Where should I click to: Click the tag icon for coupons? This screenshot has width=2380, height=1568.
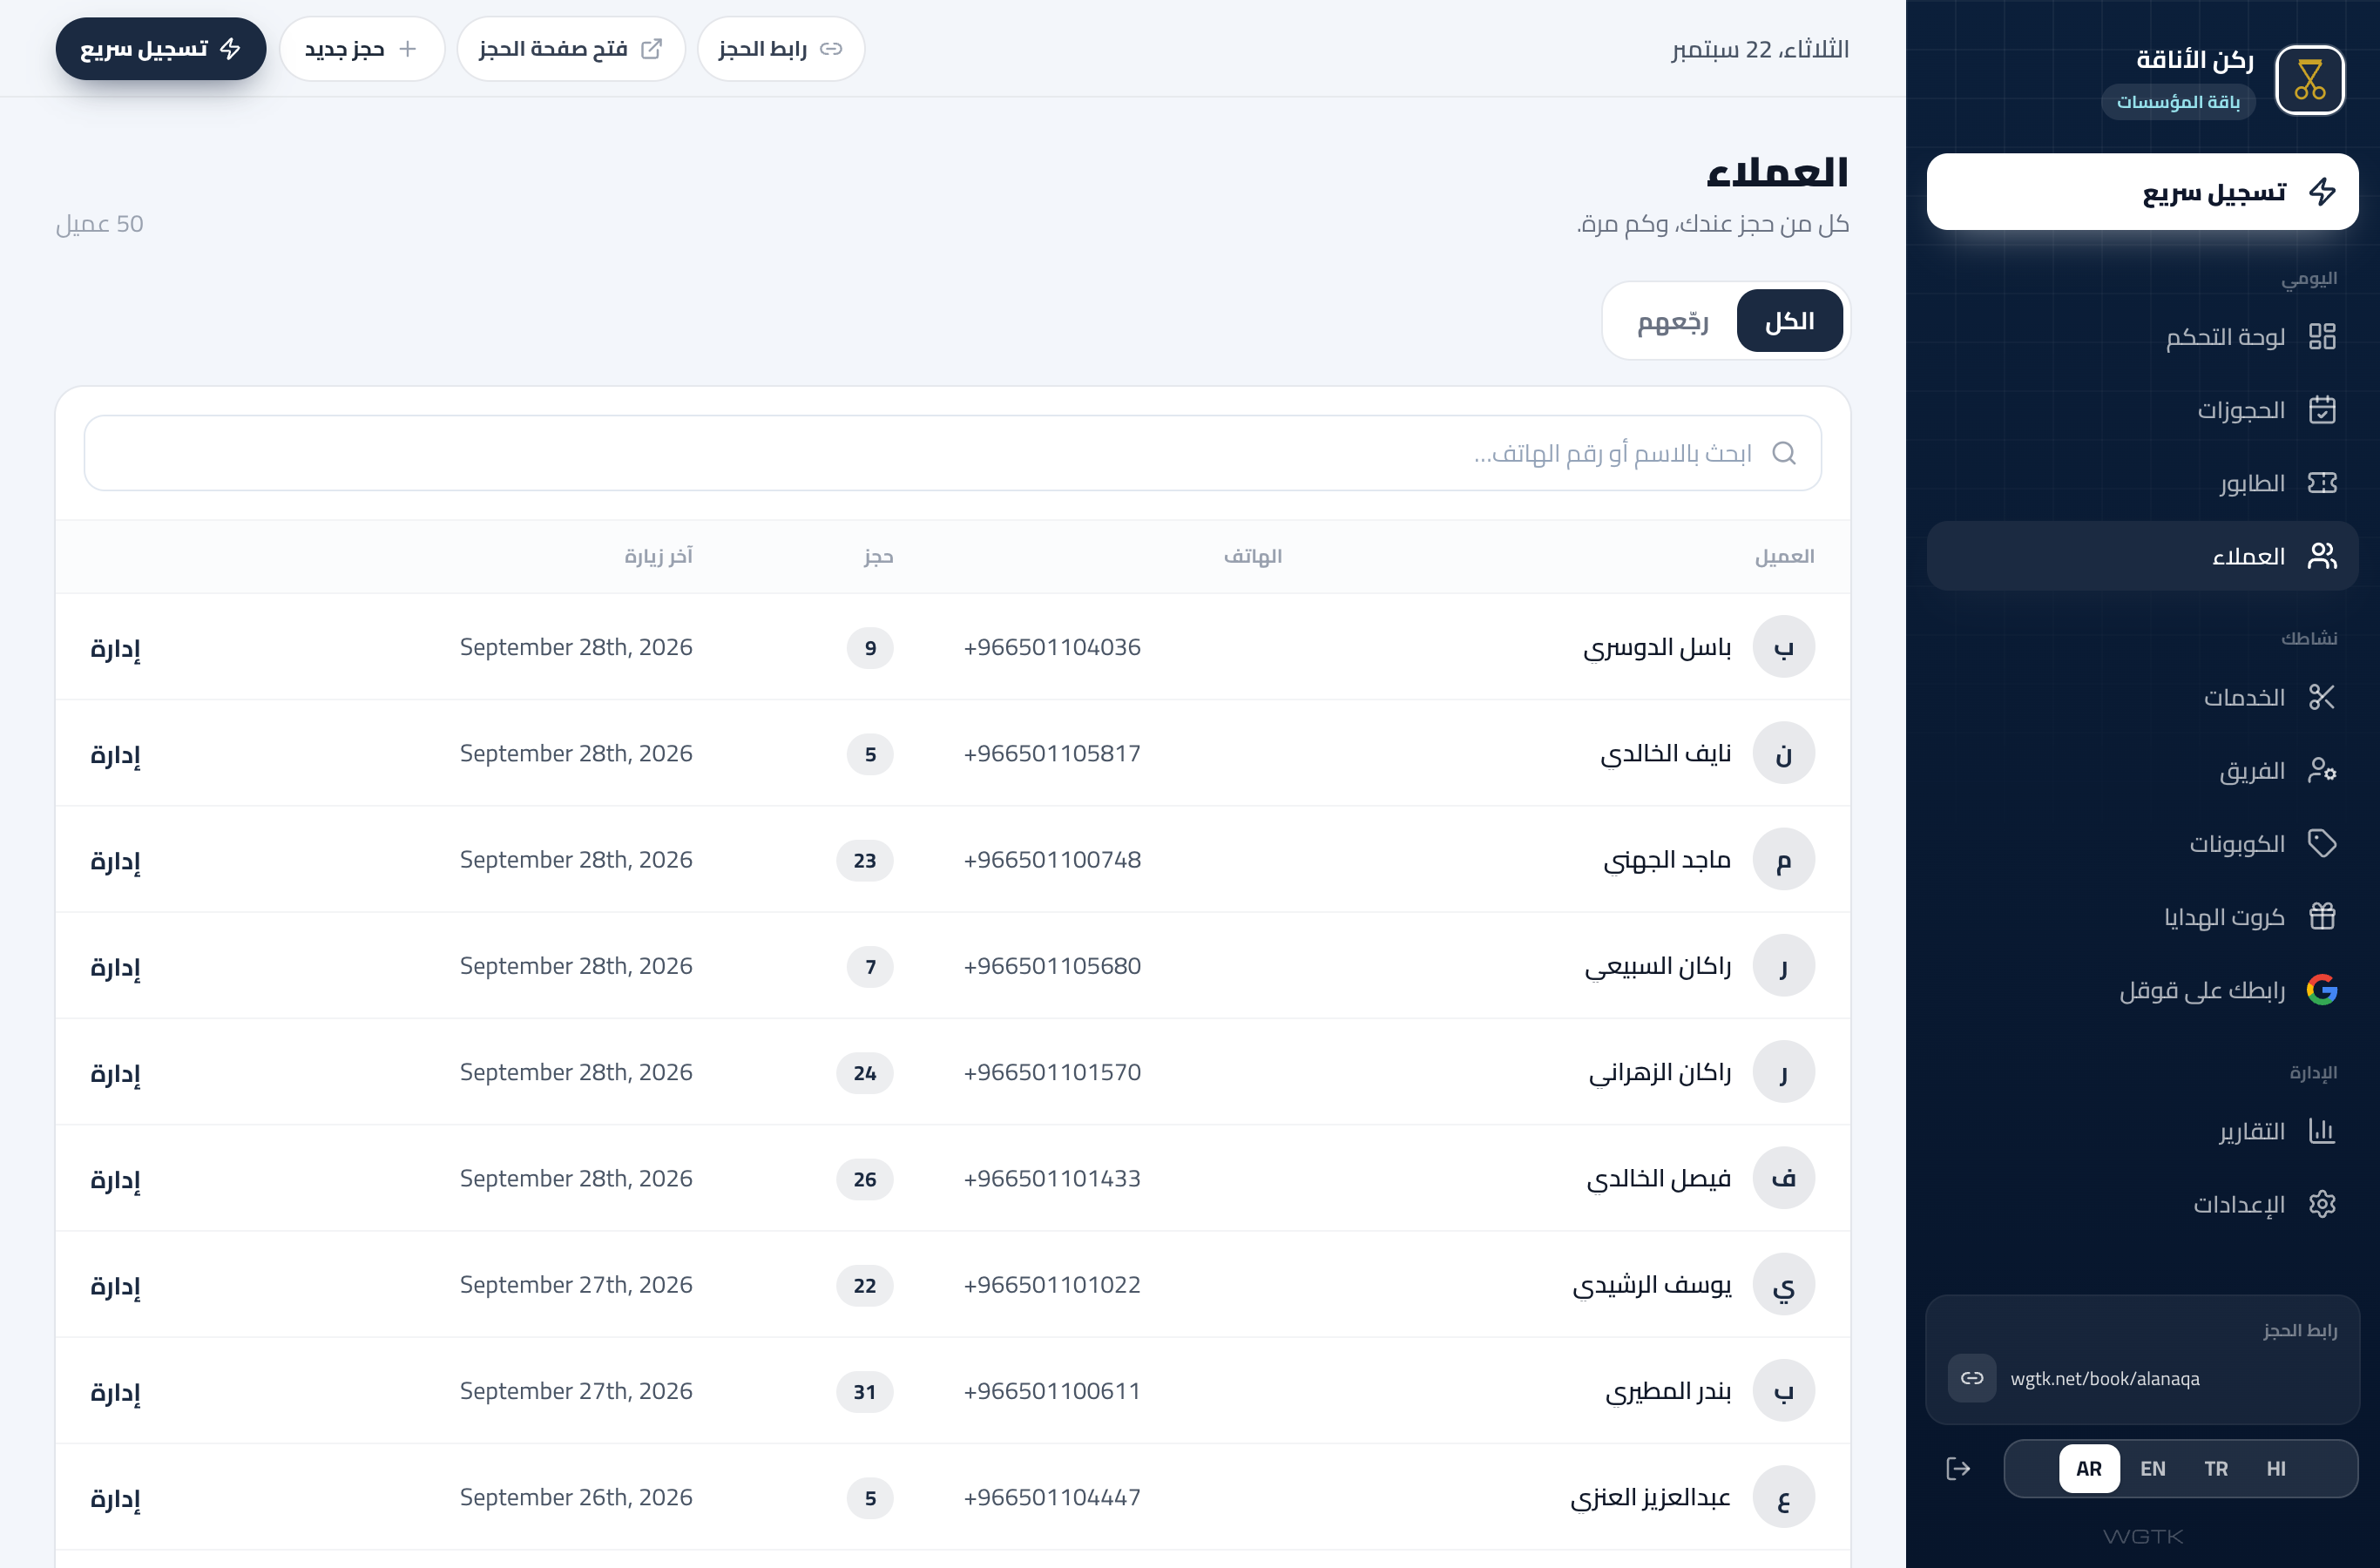2322,843
